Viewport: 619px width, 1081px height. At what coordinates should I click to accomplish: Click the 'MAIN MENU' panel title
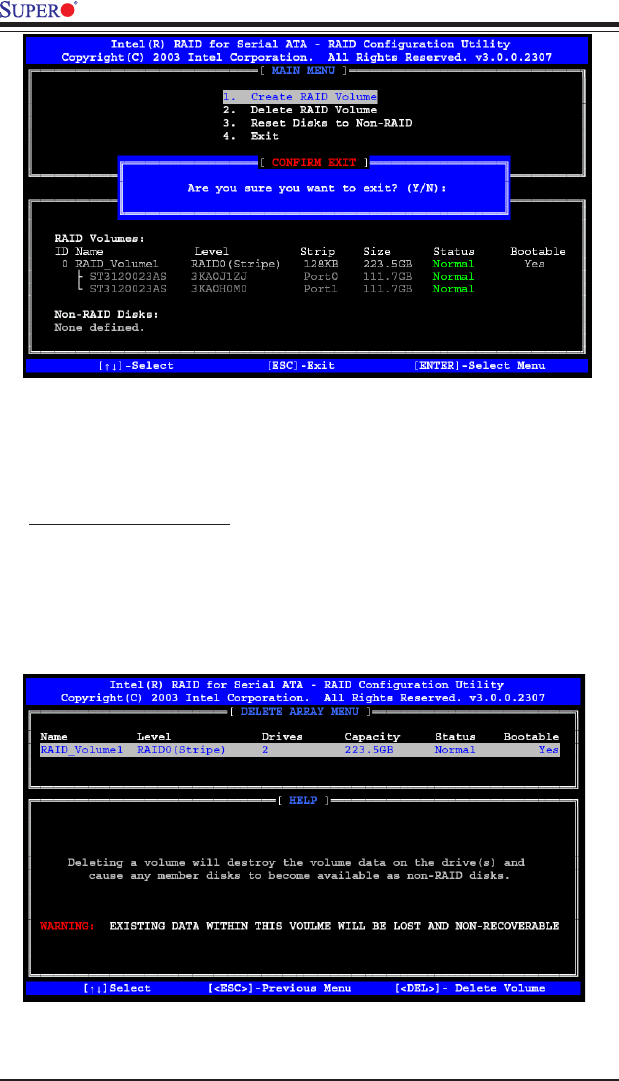tap(304, 70)
